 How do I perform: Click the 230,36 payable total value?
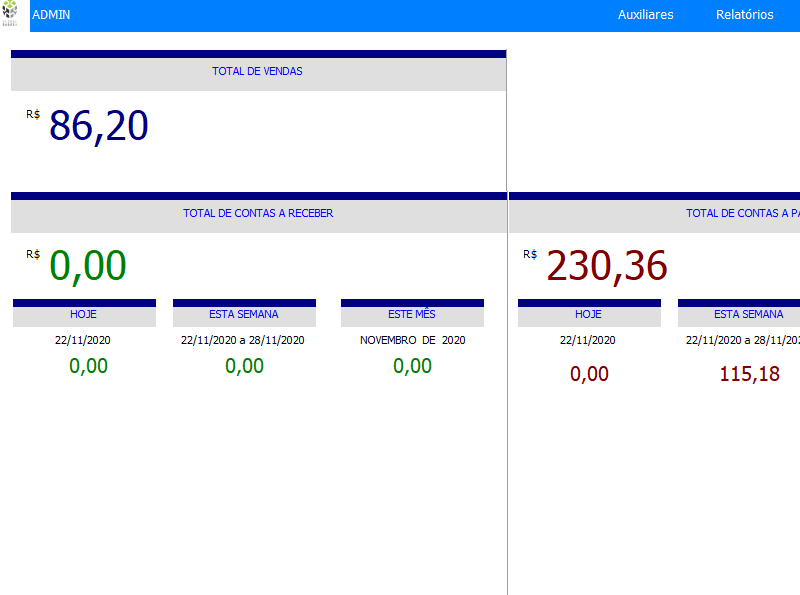[x=606, y=267]
